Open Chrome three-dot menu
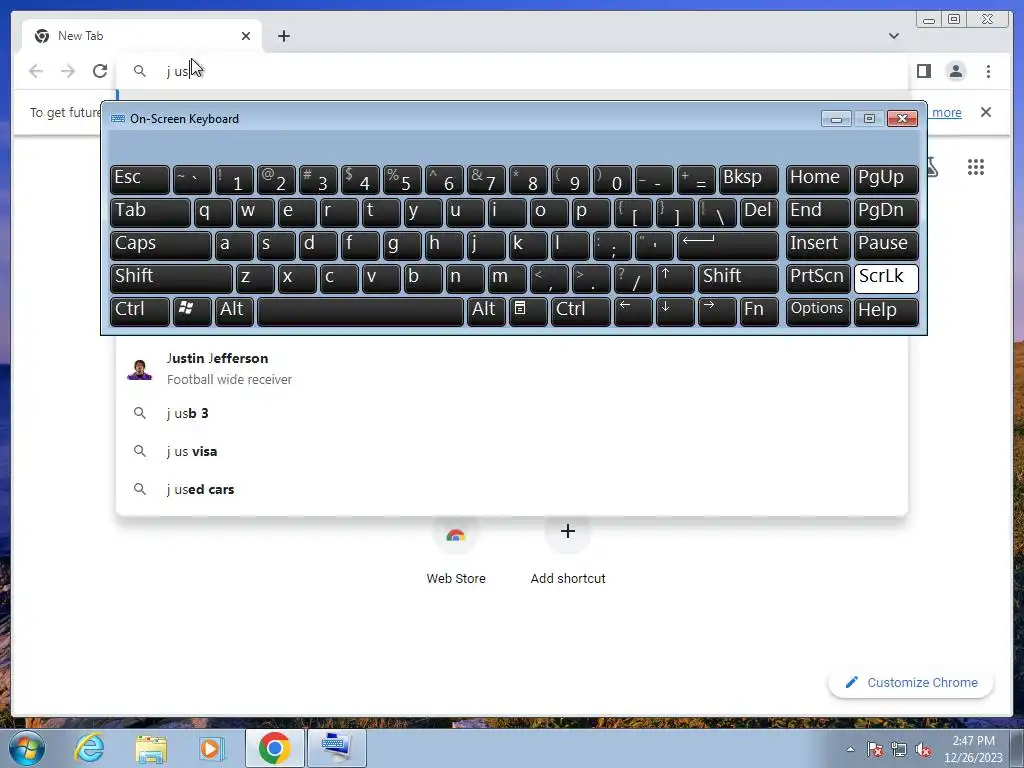 [988, 71]
